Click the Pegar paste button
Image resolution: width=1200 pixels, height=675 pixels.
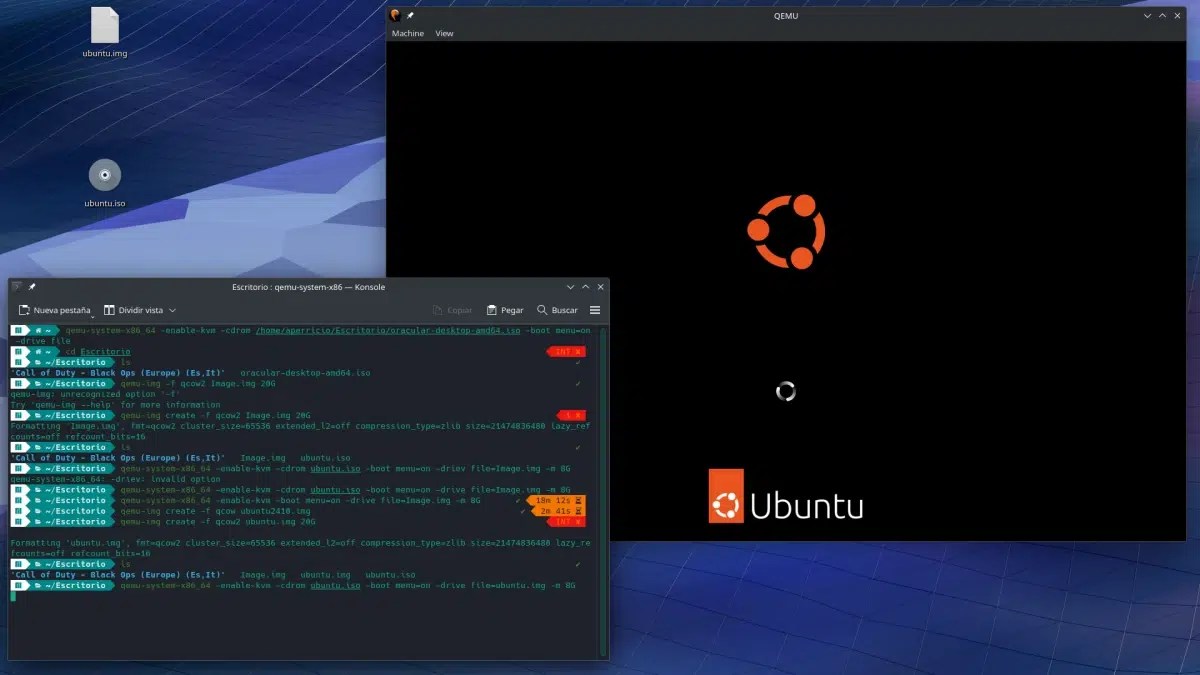[x=505, y=310]
